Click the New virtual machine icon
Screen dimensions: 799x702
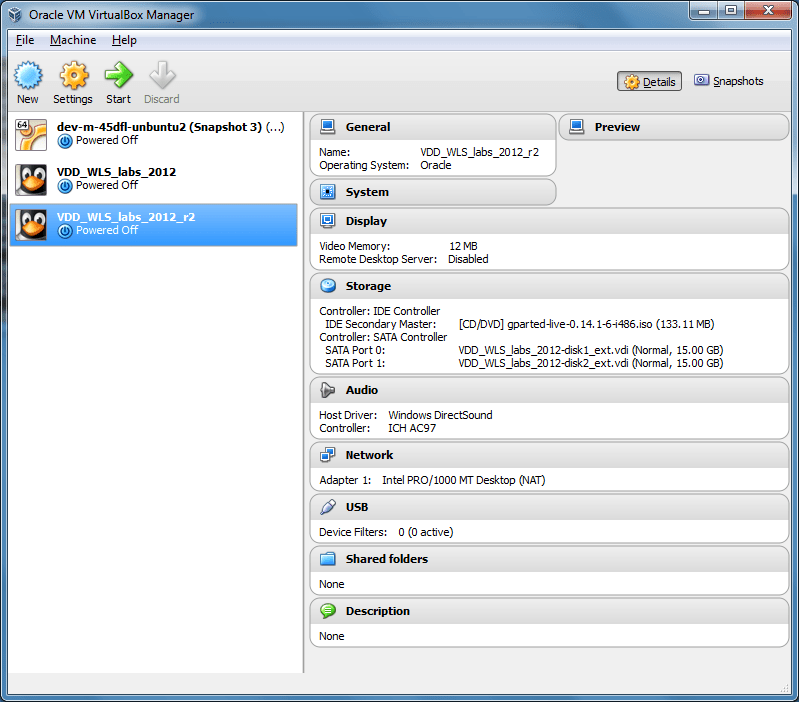point(28,75)
